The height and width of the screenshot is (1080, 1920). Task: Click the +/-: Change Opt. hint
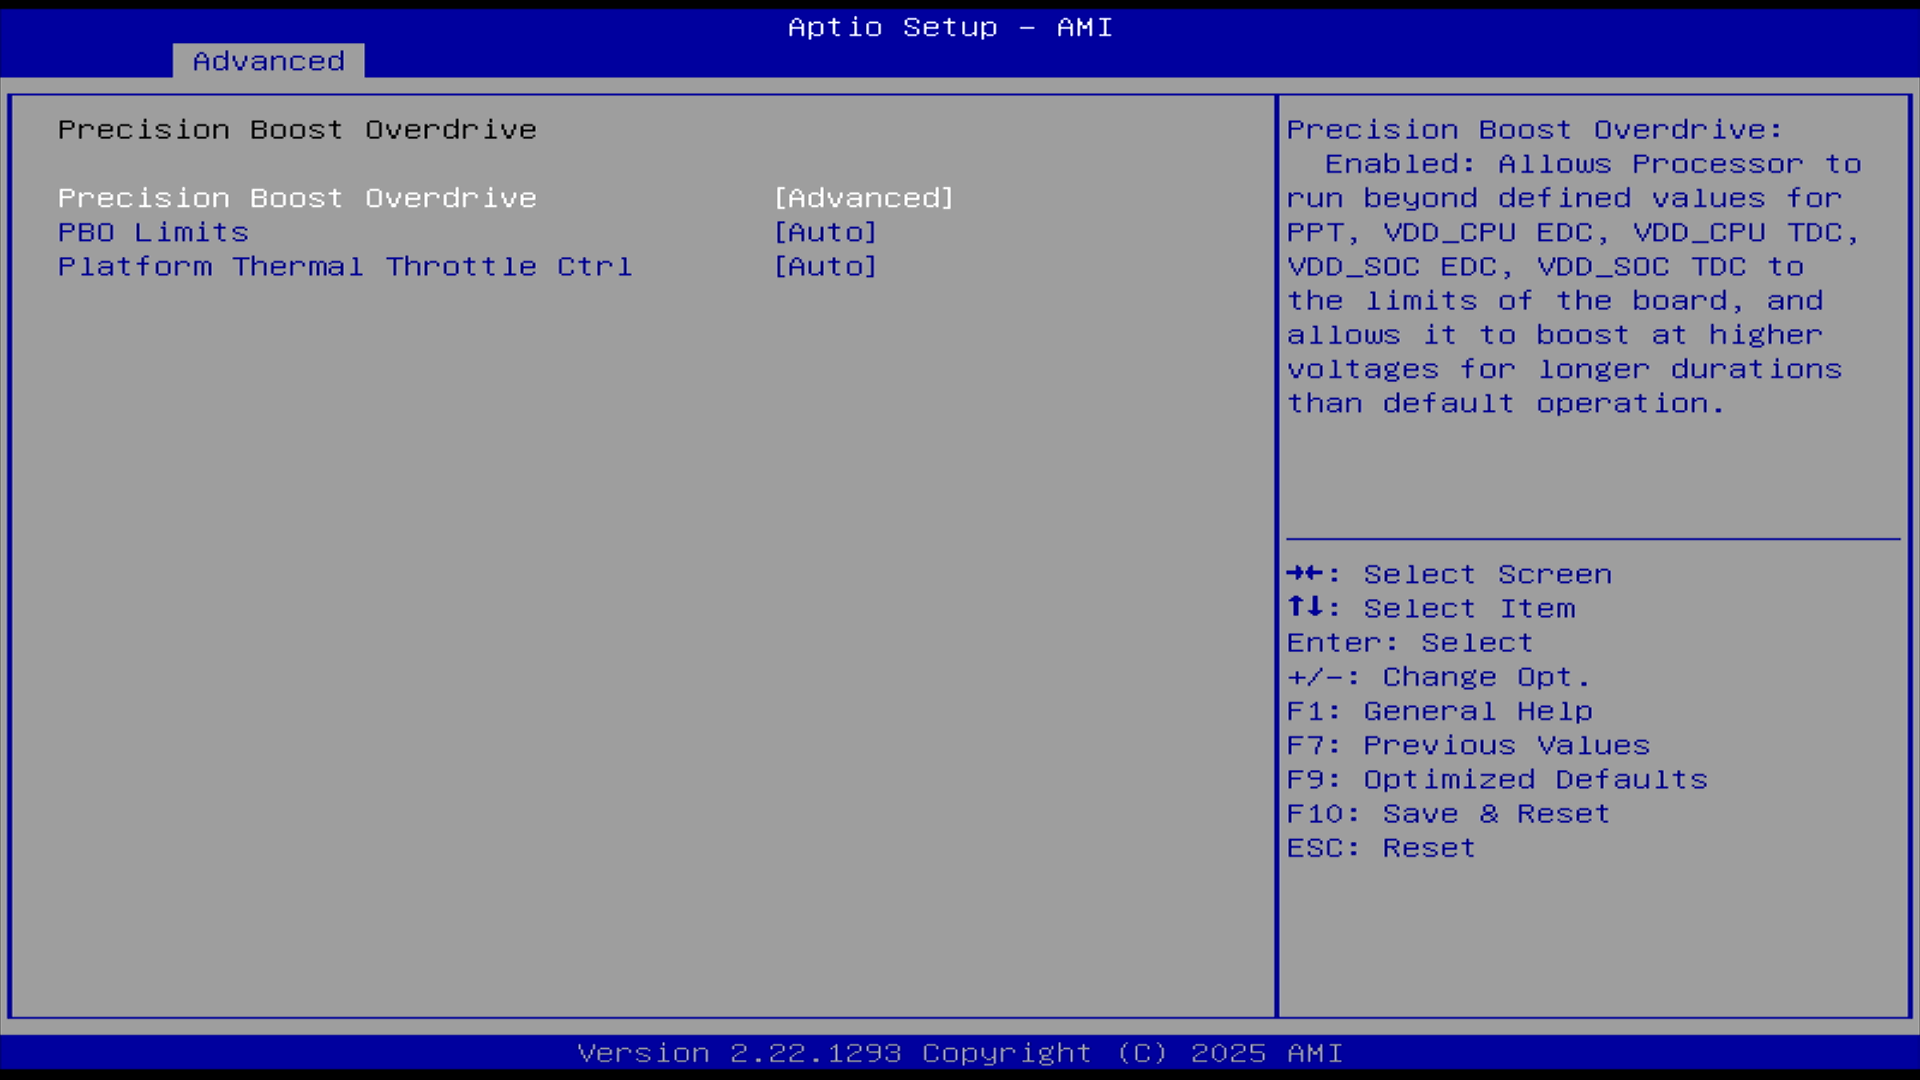coord(1437,677)
